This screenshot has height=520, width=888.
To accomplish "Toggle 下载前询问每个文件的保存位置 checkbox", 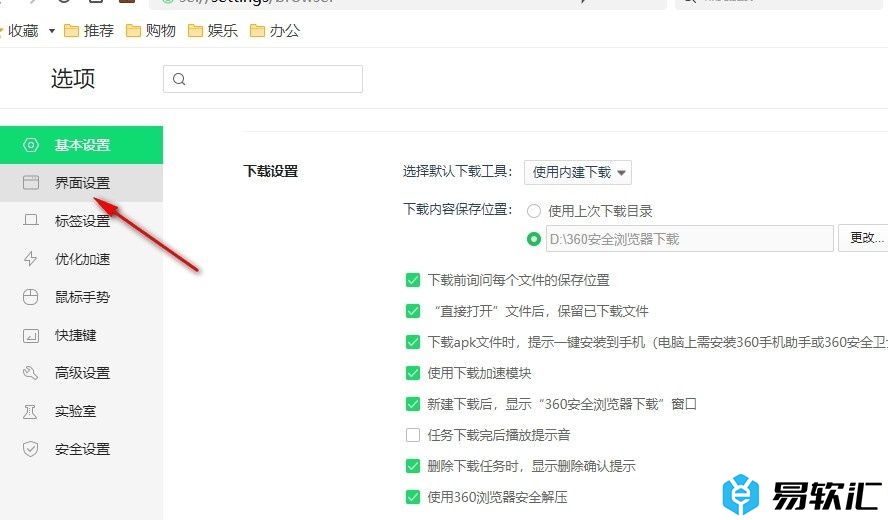I will point(413,280).
